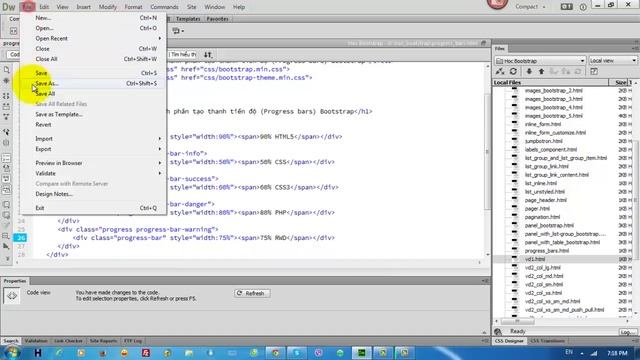Switch to the Site Reports tab
Image resolution: width=640 pixels, height=360 pixels.
(103, 341)
